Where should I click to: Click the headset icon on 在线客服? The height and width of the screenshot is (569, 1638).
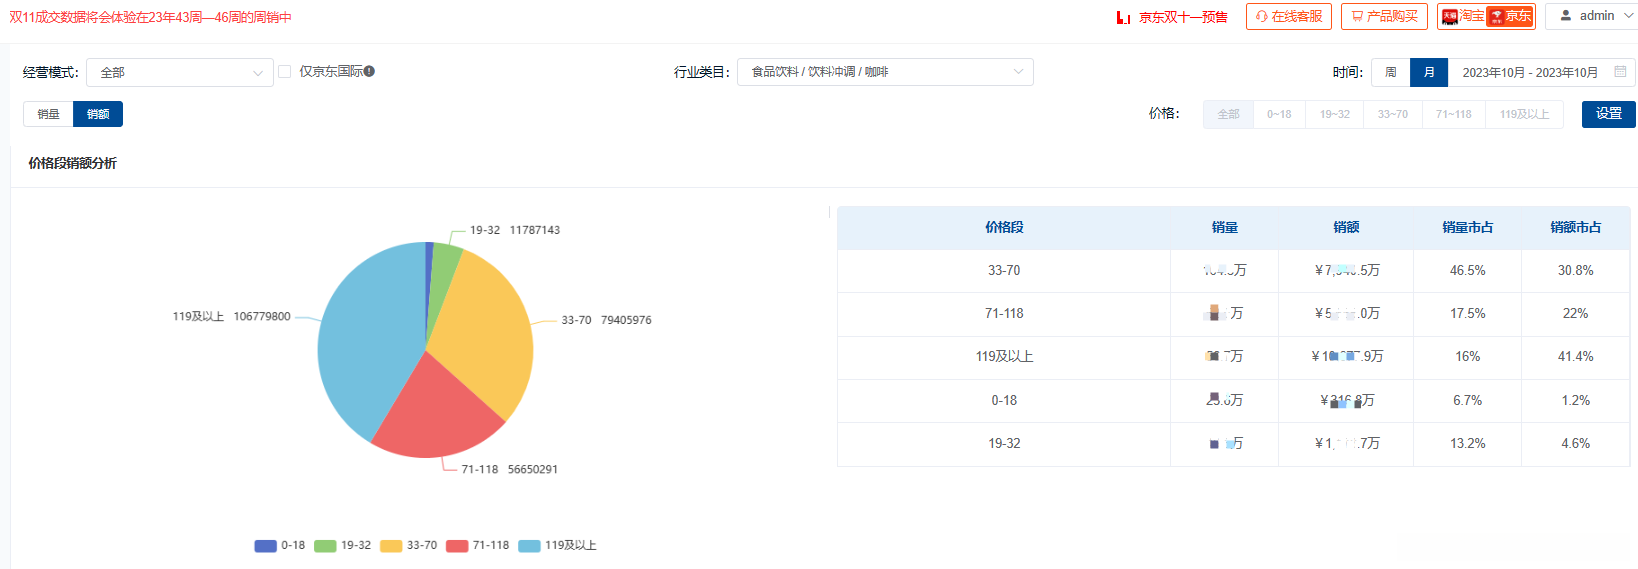click(1261, 16)
